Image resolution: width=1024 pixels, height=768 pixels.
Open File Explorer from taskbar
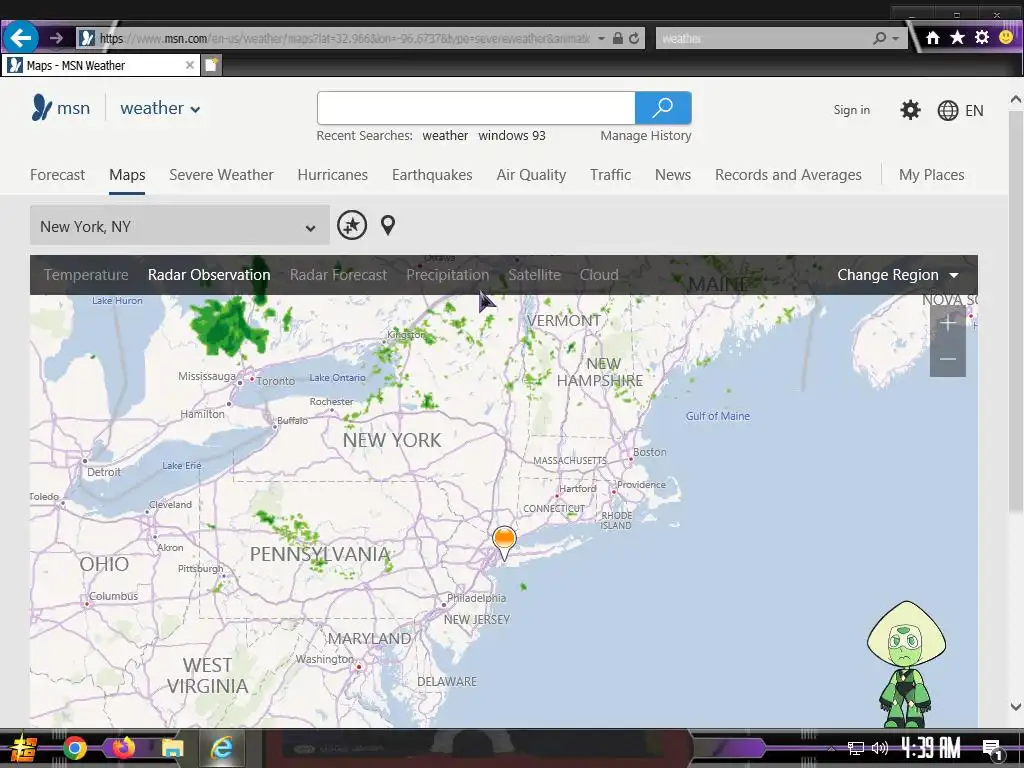tap(172, 748)
